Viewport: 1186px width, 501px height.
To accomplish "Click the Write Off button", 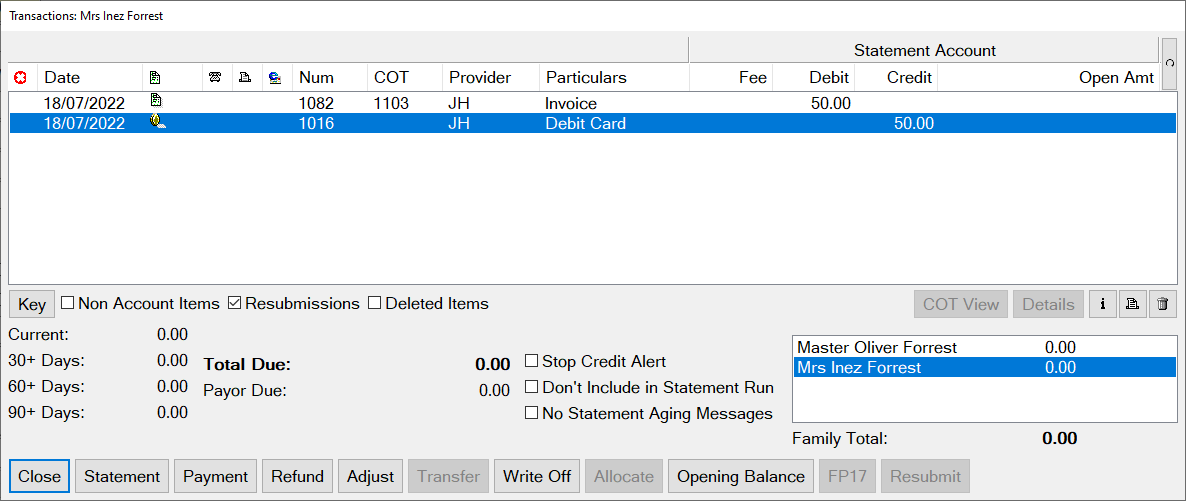I will [x=537, y=477].
